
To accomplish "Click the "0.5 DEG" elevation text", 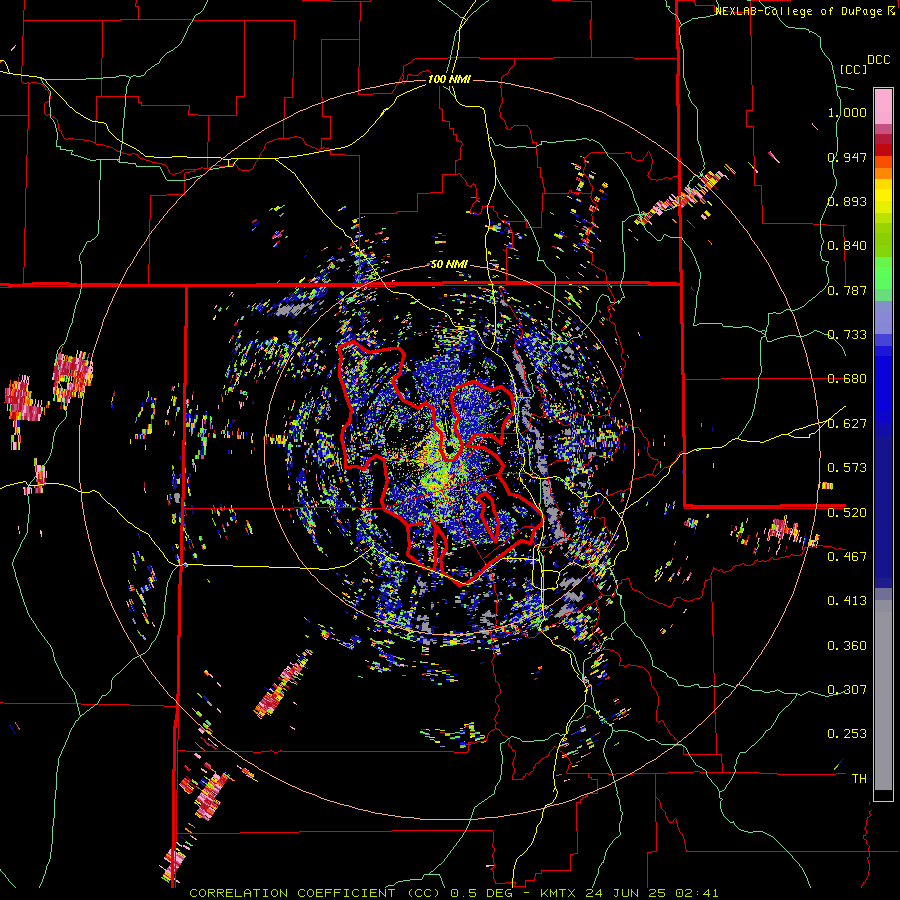I will 483,893.
